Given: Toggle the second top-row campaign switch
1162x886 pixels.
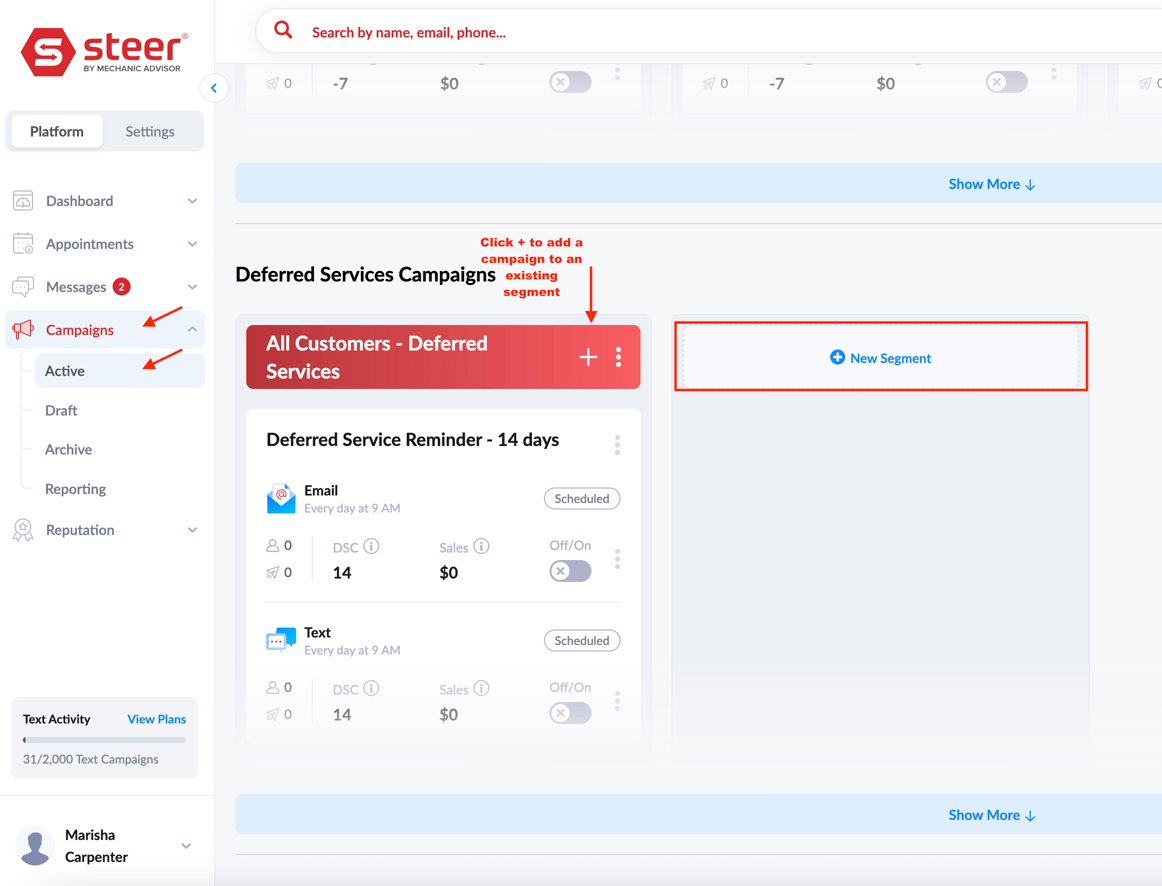Looking at the screenshot, I should [1006, 82].
